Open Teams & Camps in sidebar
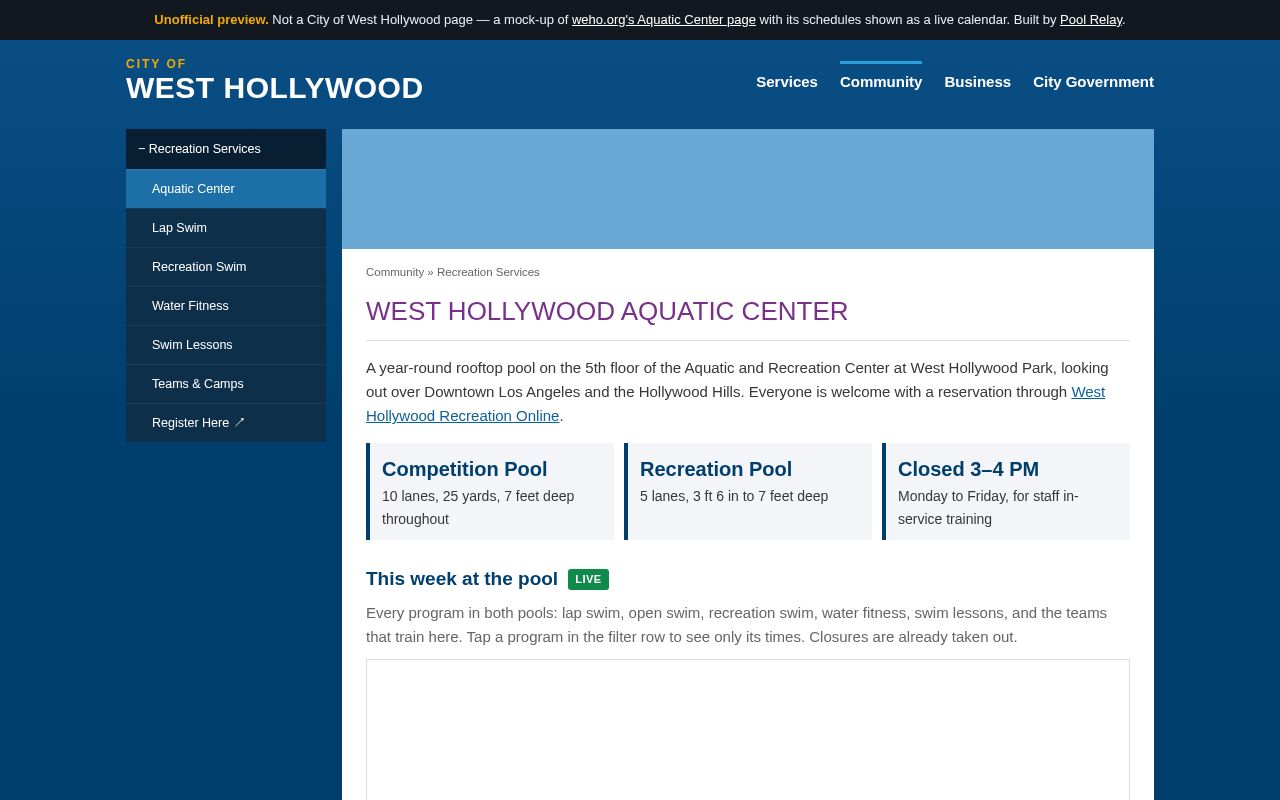Screen dimensions: 1280x800 (x=226, y=384)
